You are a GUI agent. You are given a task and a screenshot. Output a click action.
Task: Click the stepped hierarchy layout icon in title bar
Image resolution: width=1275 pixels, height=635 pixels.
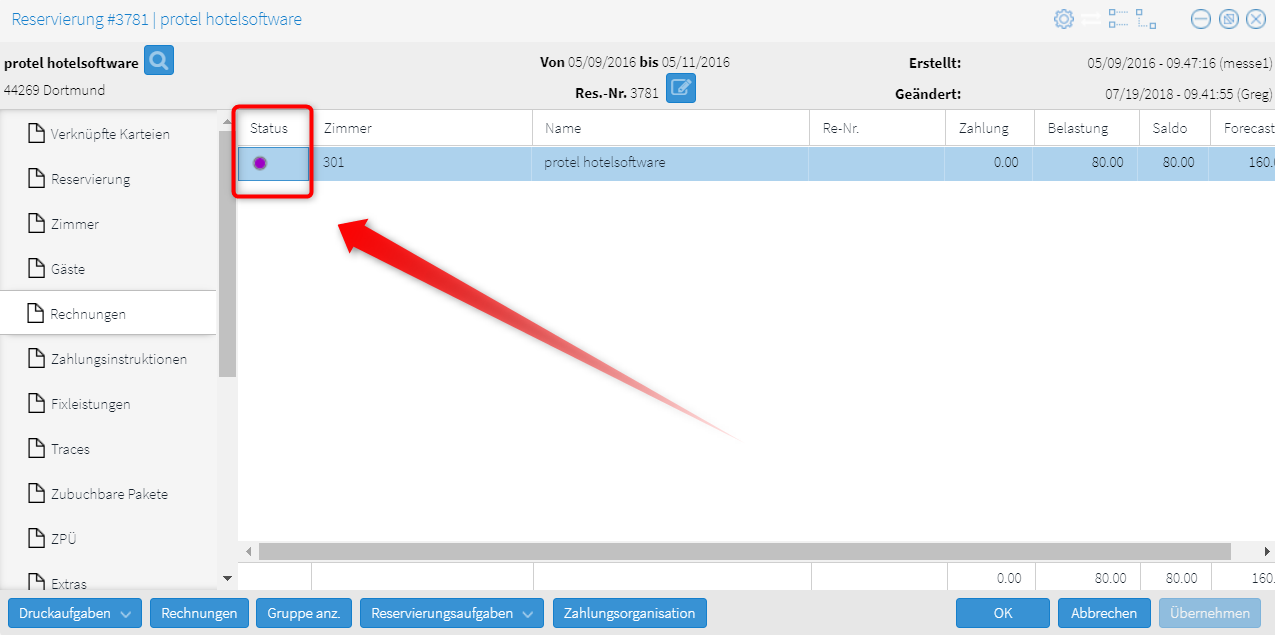tap(1146, 19)
